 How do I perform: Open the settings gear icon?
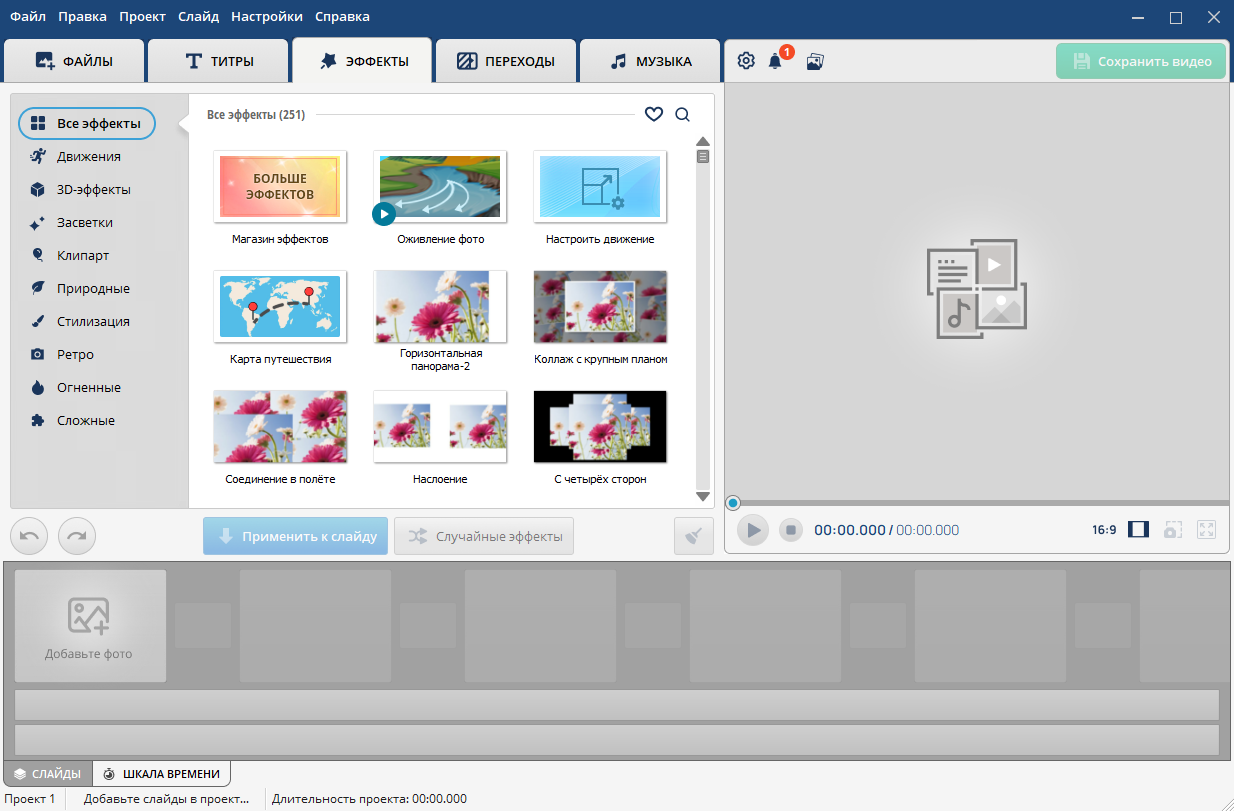[746, 61]
